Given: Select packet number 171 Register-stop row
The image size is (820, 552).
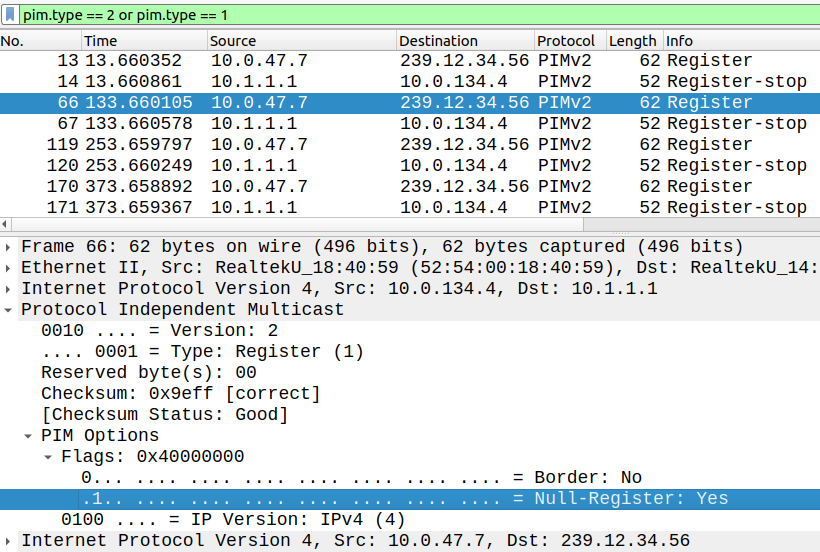Looking at the screenshot, I should [410, 207].
